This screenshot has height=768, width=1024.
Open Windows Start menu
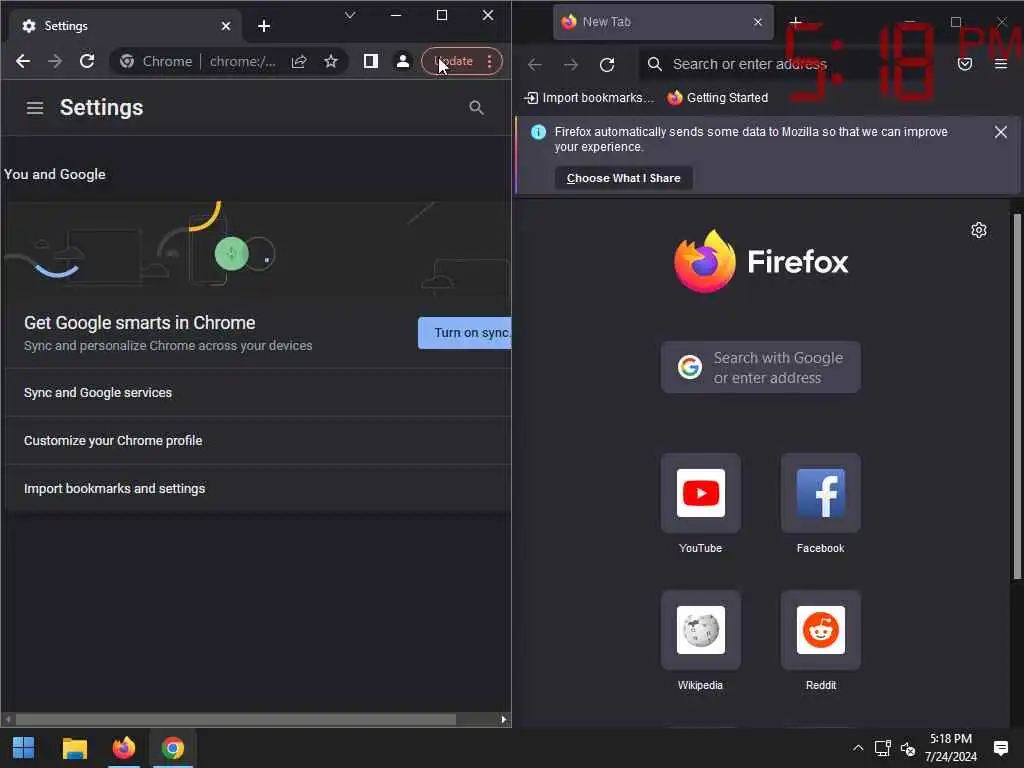coord(24,748)
